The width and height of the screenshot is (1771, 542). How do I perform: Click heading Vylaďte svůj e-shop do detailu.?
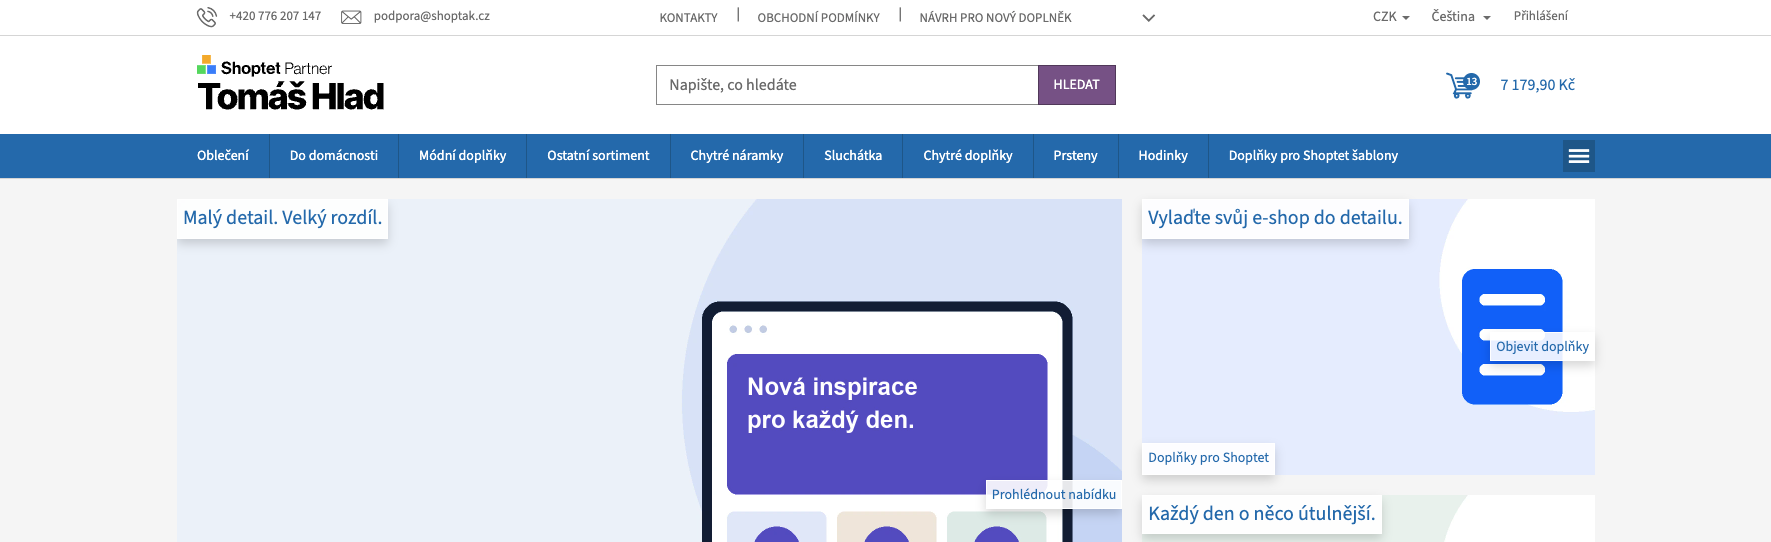(1275, 218)
